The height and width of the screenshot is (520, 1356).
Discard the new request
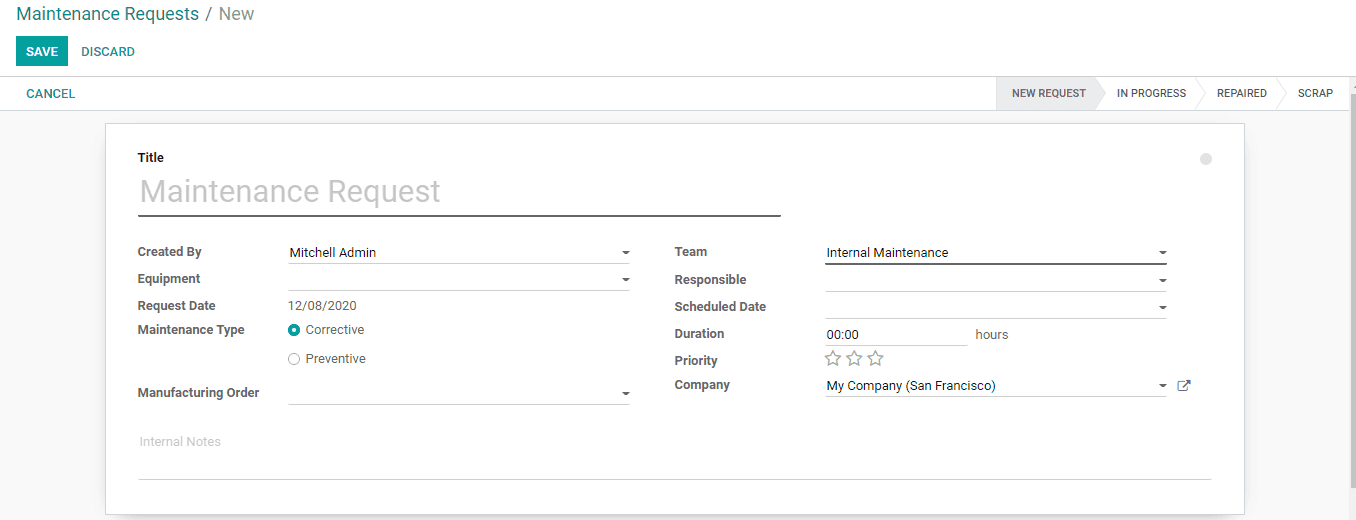coord(108,51)
